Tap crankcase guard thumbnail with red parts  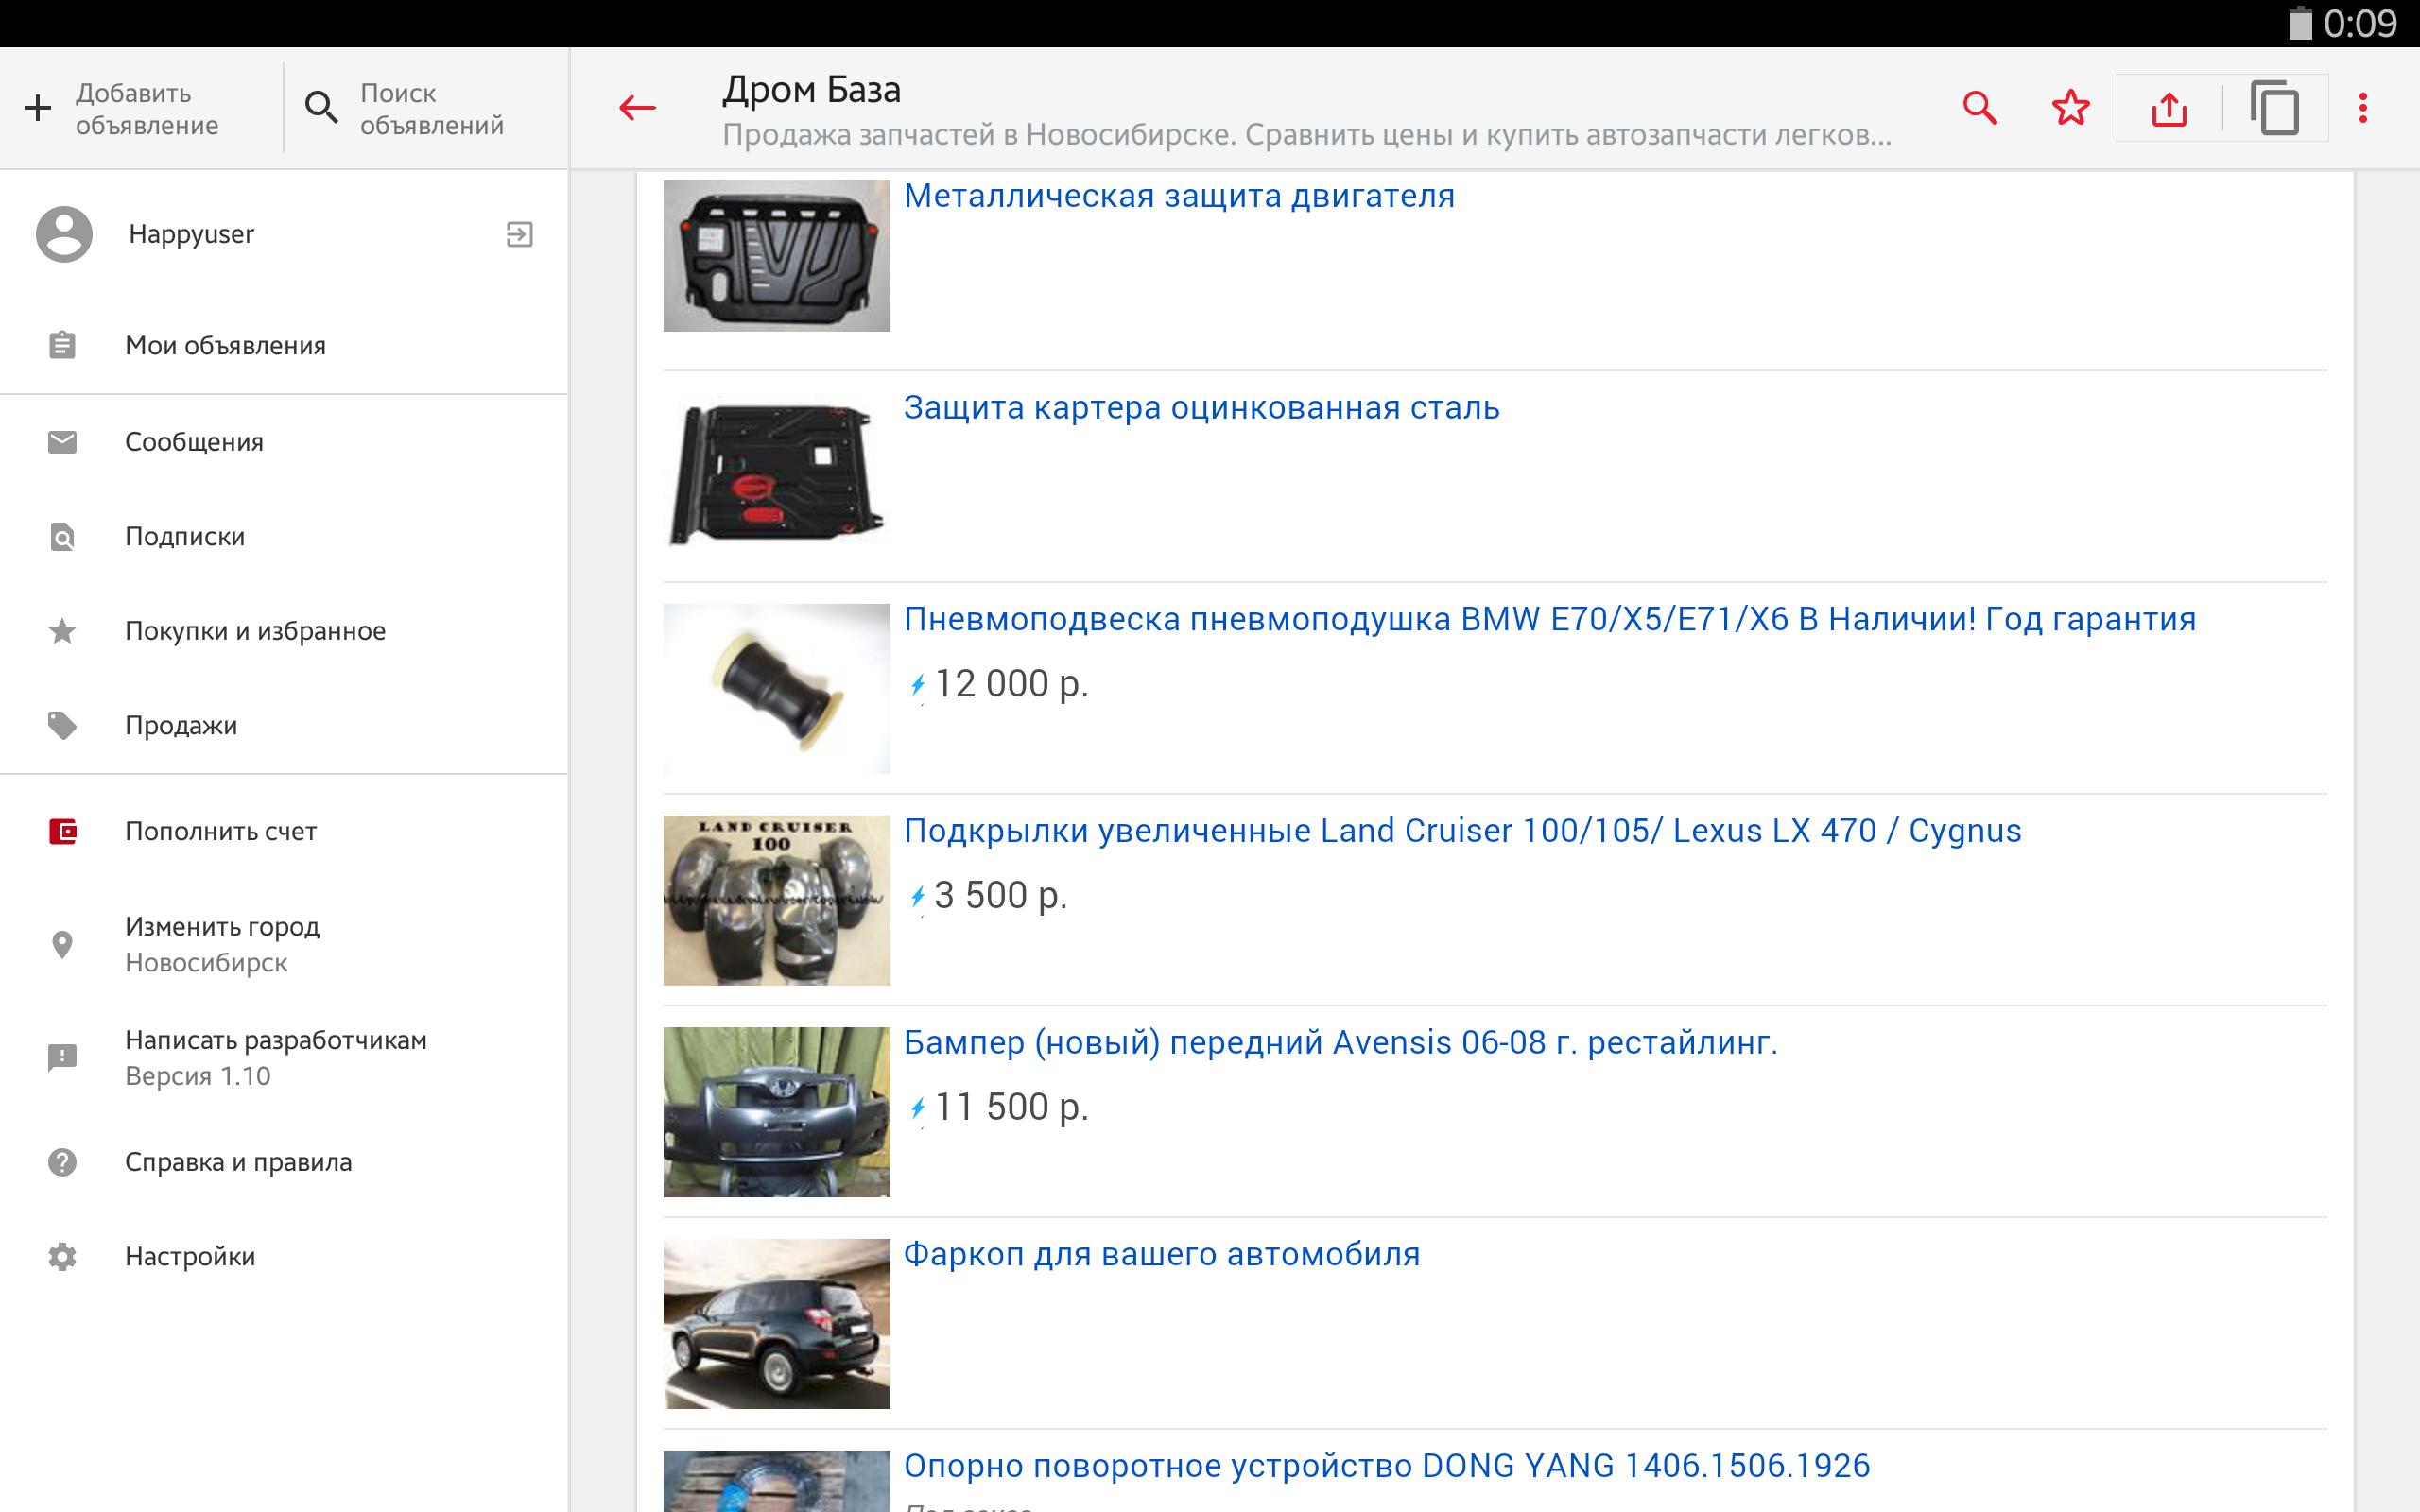pyautogui.click(x=776, y=476)
